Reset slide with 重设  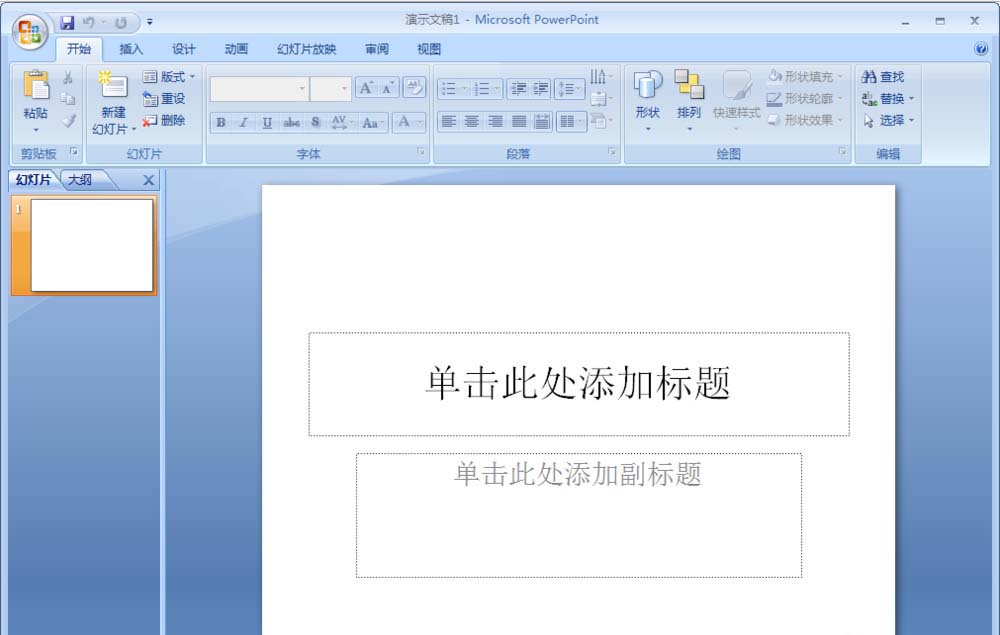(164, 99)
